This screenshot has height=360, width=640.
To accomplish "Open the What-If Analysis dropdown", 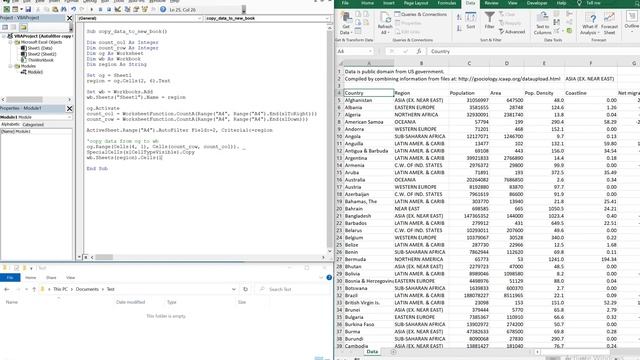I will coord(589,23).
